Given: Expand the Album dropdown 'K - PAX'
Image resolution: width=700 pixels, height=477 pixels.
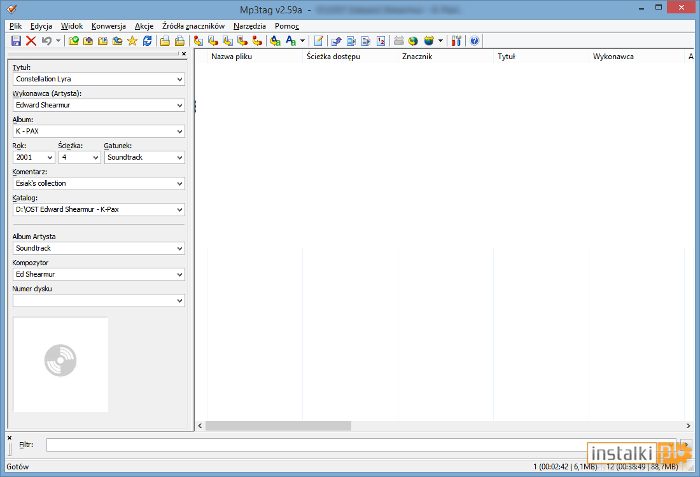Looking at the screenshot, I should point(179,131).
